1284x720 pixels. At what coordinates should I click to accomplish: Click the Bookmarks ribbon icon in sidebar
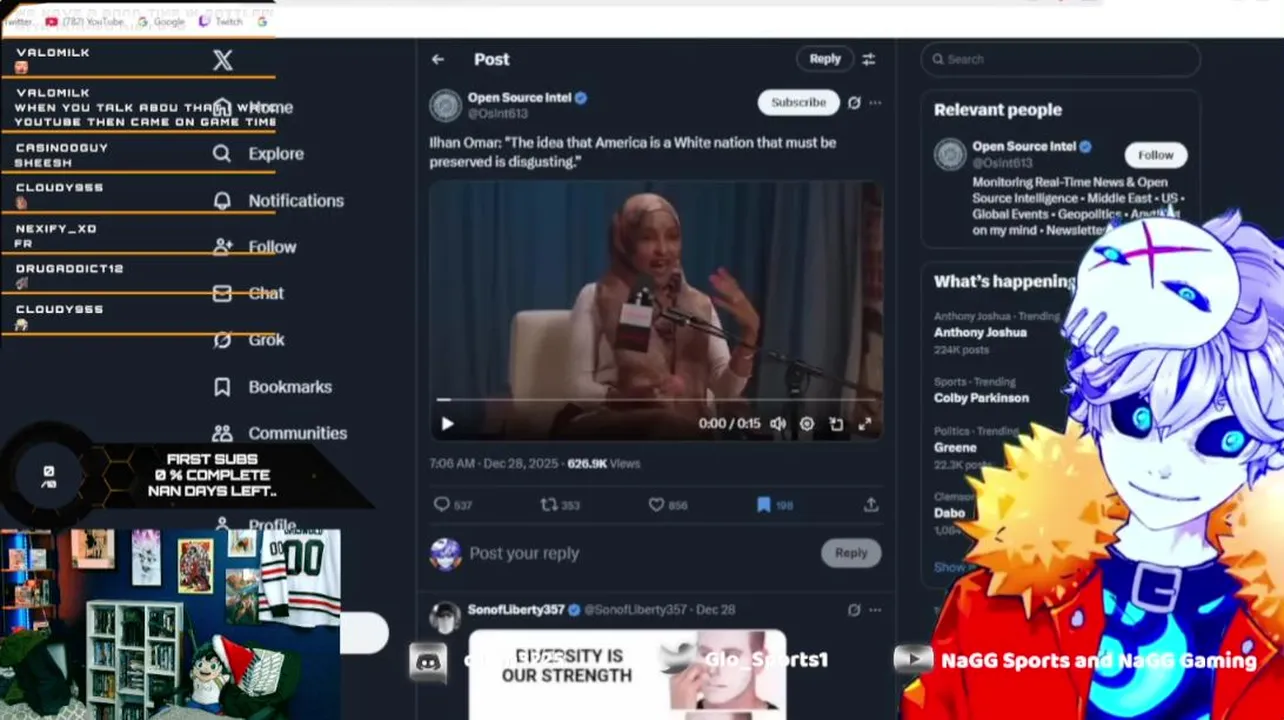(222, 387)
